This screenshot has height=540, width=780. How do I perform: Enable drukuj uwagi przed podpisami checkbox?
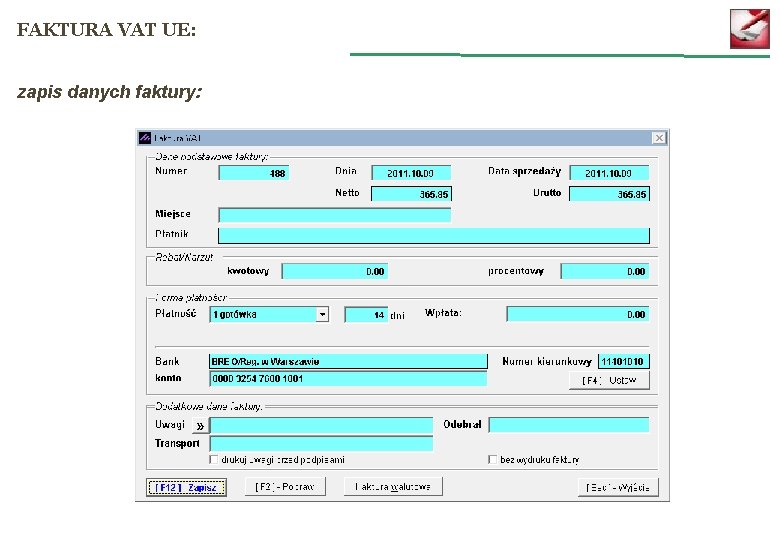[x=214, y=459]
